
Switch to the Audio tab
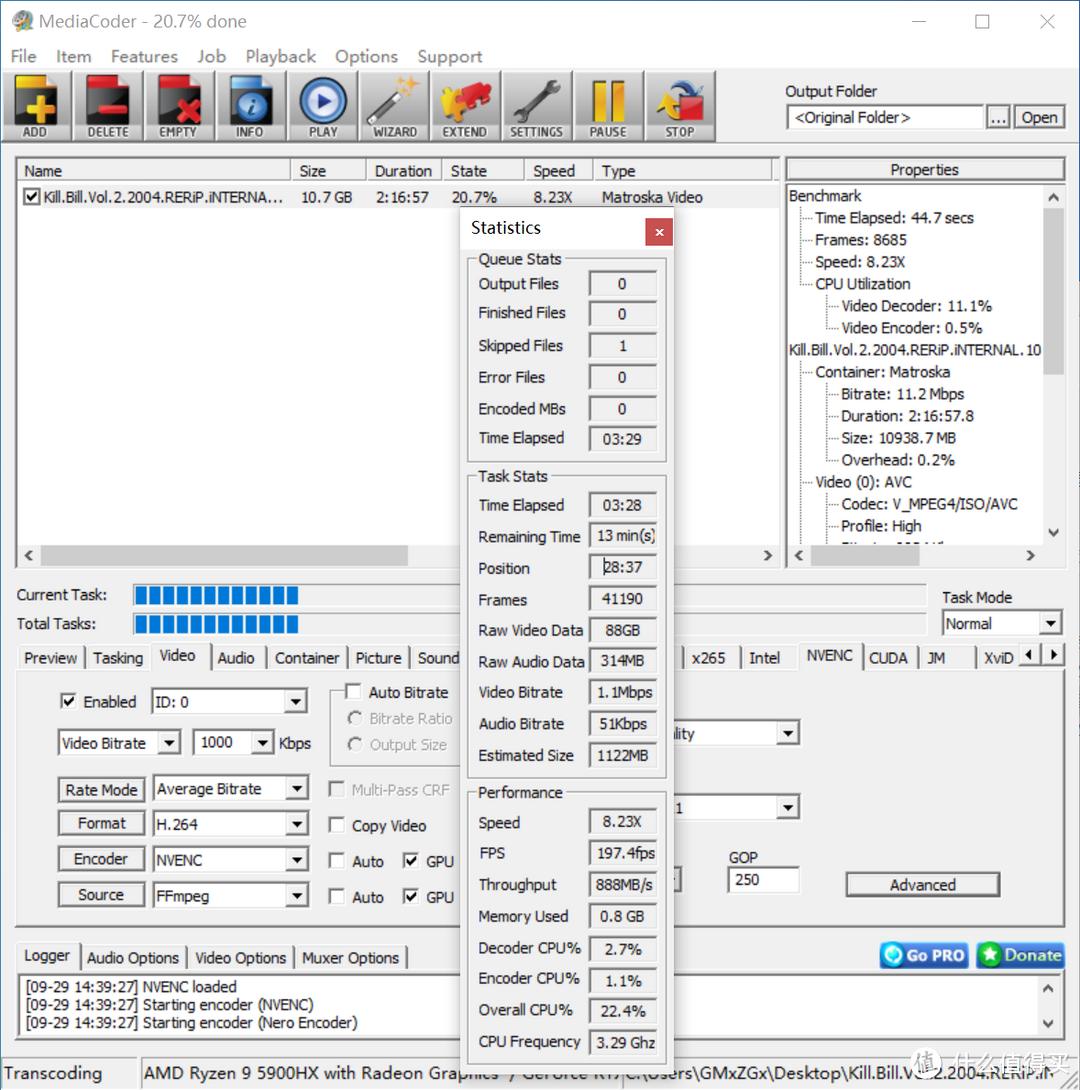(x=237, y=657)
